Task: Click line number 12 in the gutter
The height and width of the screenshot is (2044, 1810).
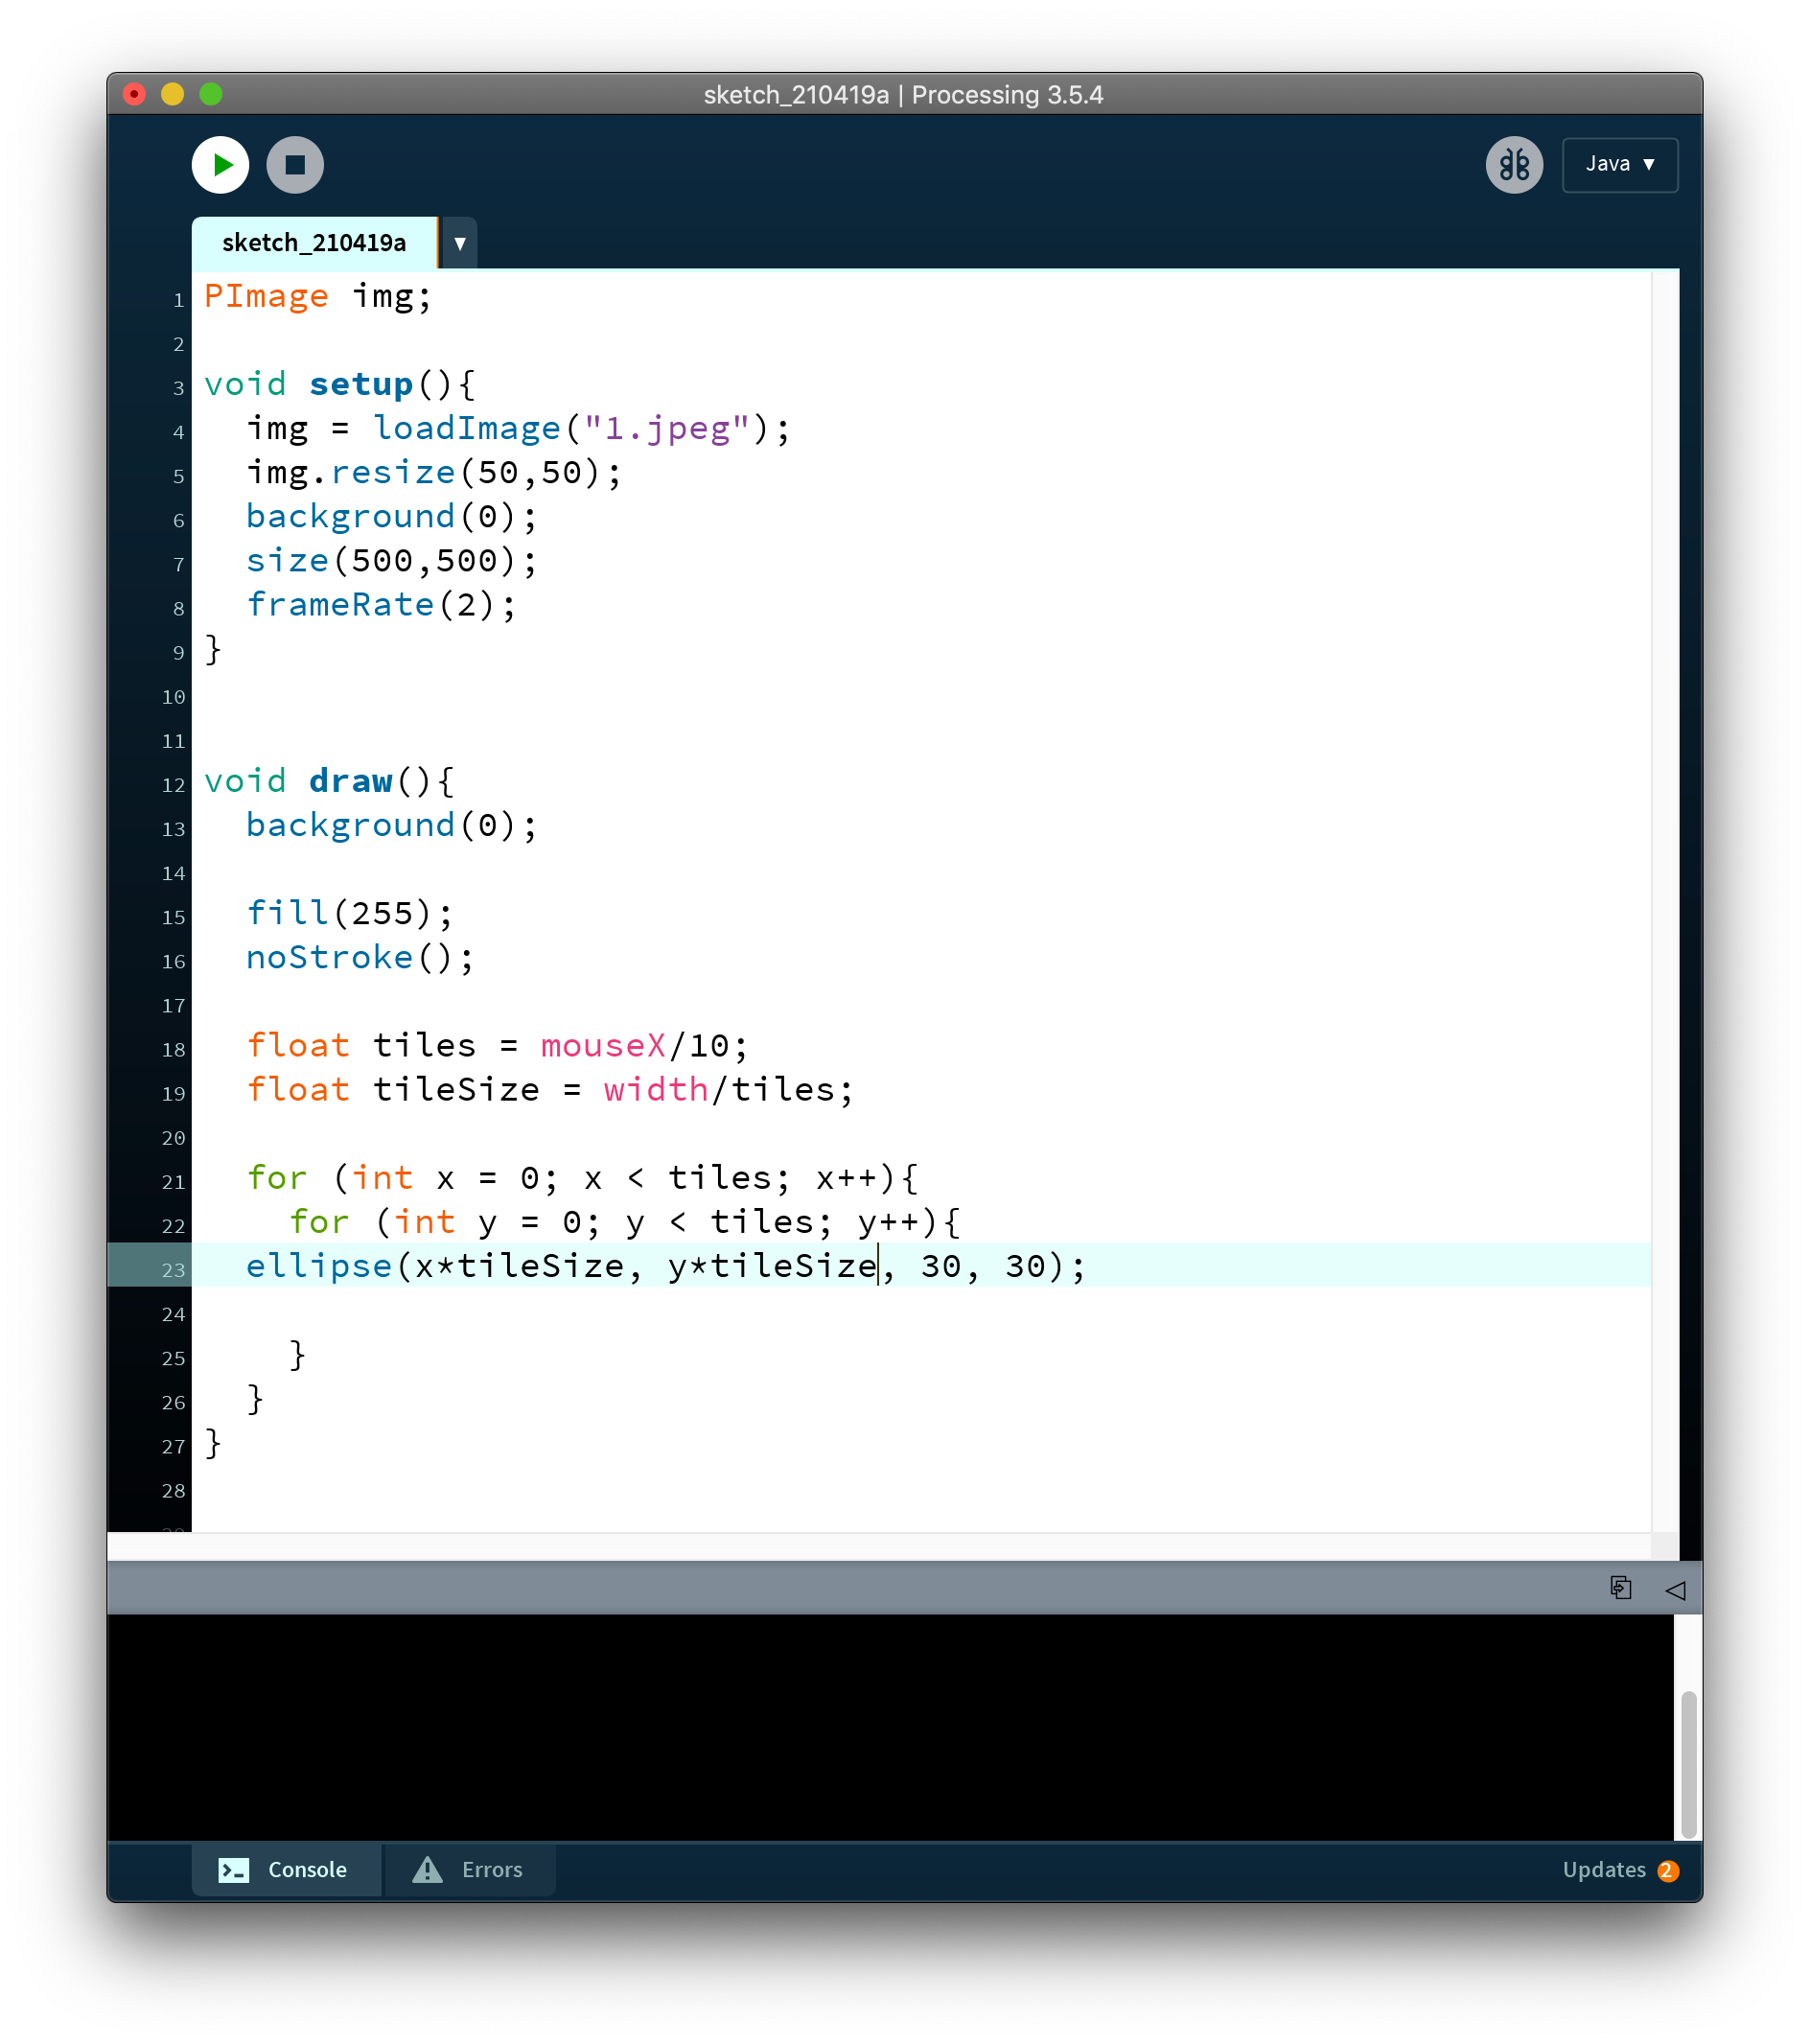Action: (x=173, y=784)
